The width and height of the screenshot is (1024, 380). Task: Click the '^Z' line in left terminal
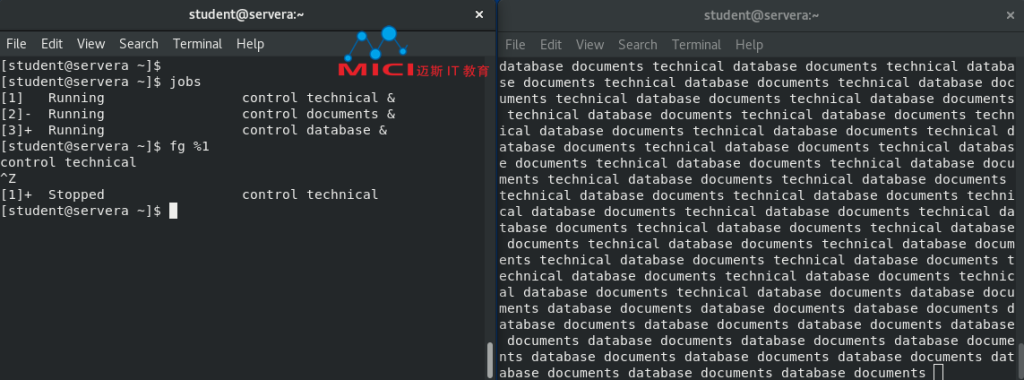[x=8, y=178]
